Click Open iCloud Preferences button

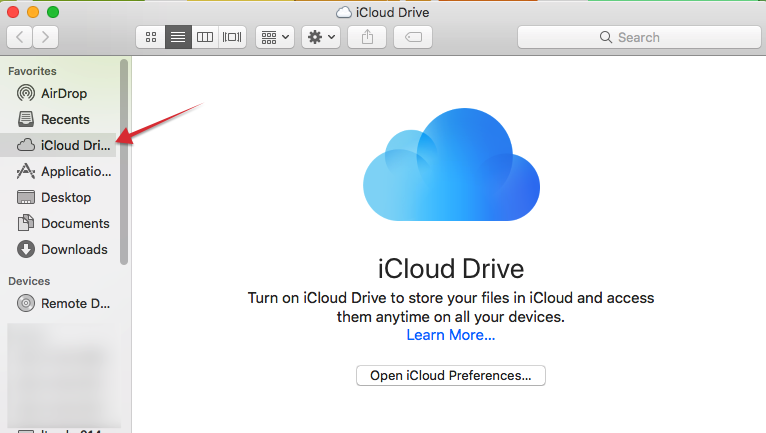[450, 375]
